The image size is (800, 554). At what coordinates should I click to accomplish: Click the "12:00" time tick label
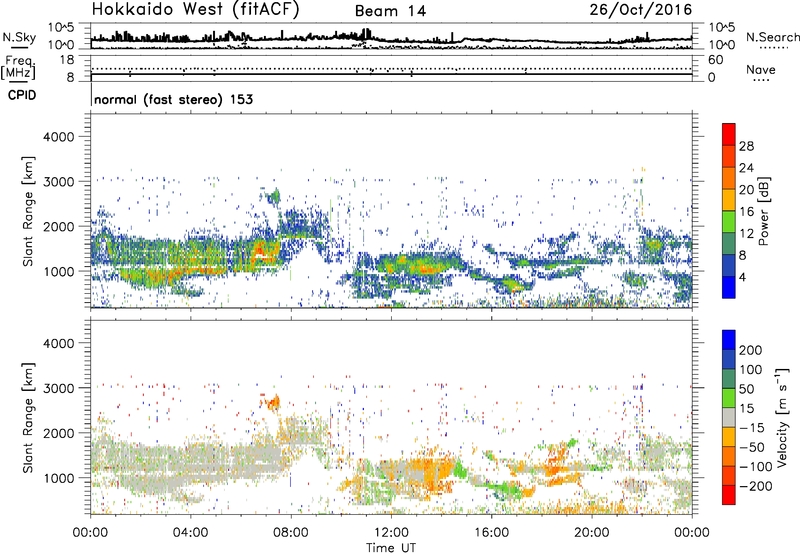point(391,533)
